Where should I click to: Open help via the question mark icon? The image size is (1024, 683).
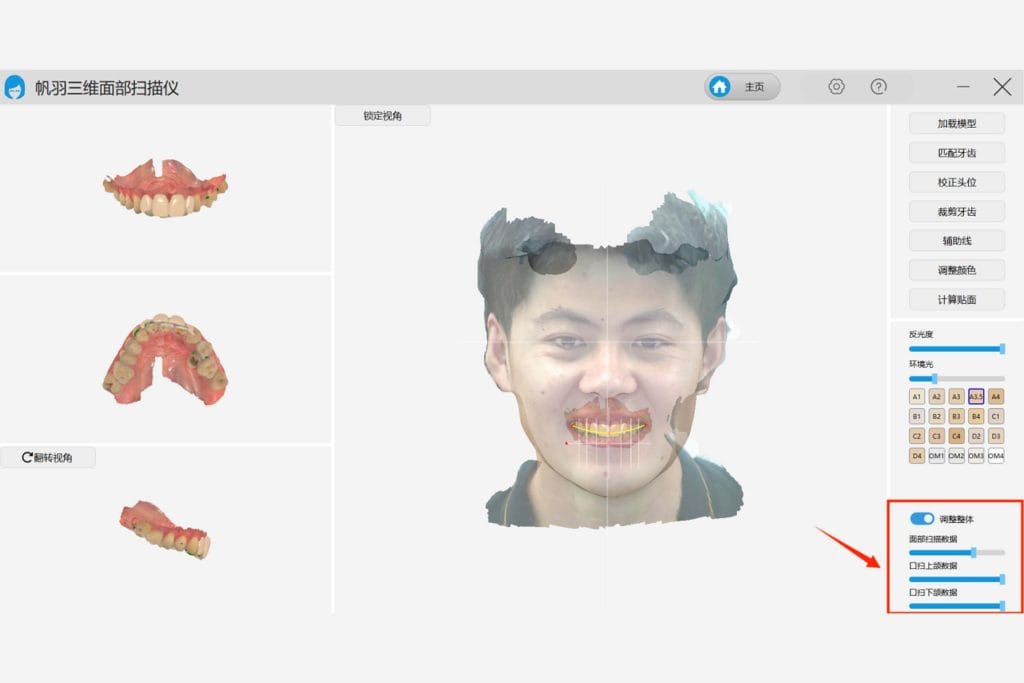(x=877, y=86)
